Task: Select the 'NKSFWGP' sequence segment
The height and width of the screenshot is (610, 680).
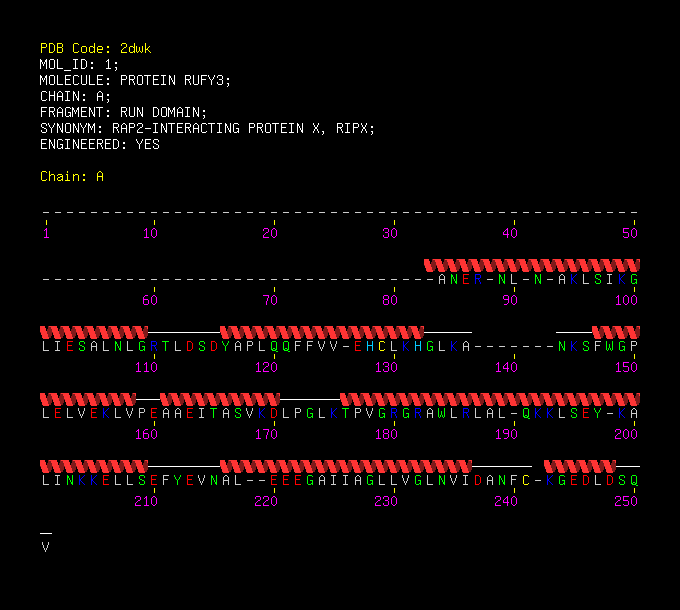Action: pyautogui.click(x=598, y=346)
